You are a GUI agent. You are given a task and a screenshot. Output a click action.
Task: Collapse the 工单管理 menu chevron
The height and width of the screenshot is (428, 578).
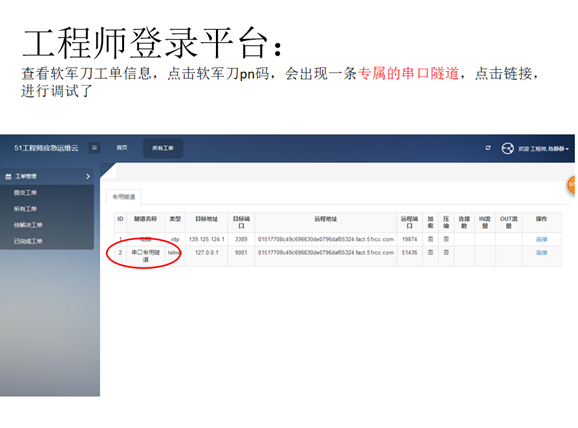click(88, 177)
